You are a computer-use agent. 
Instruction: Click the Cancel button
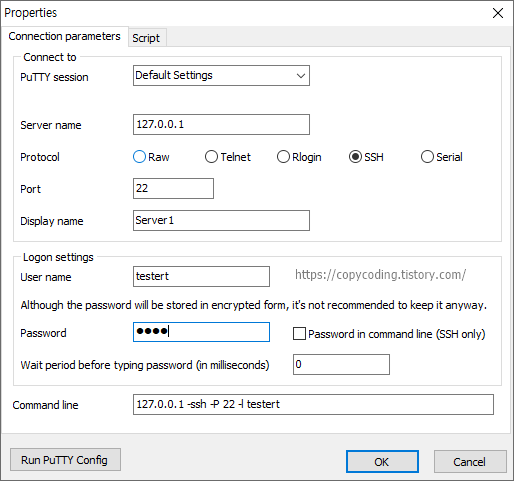[x=470, y=462]
